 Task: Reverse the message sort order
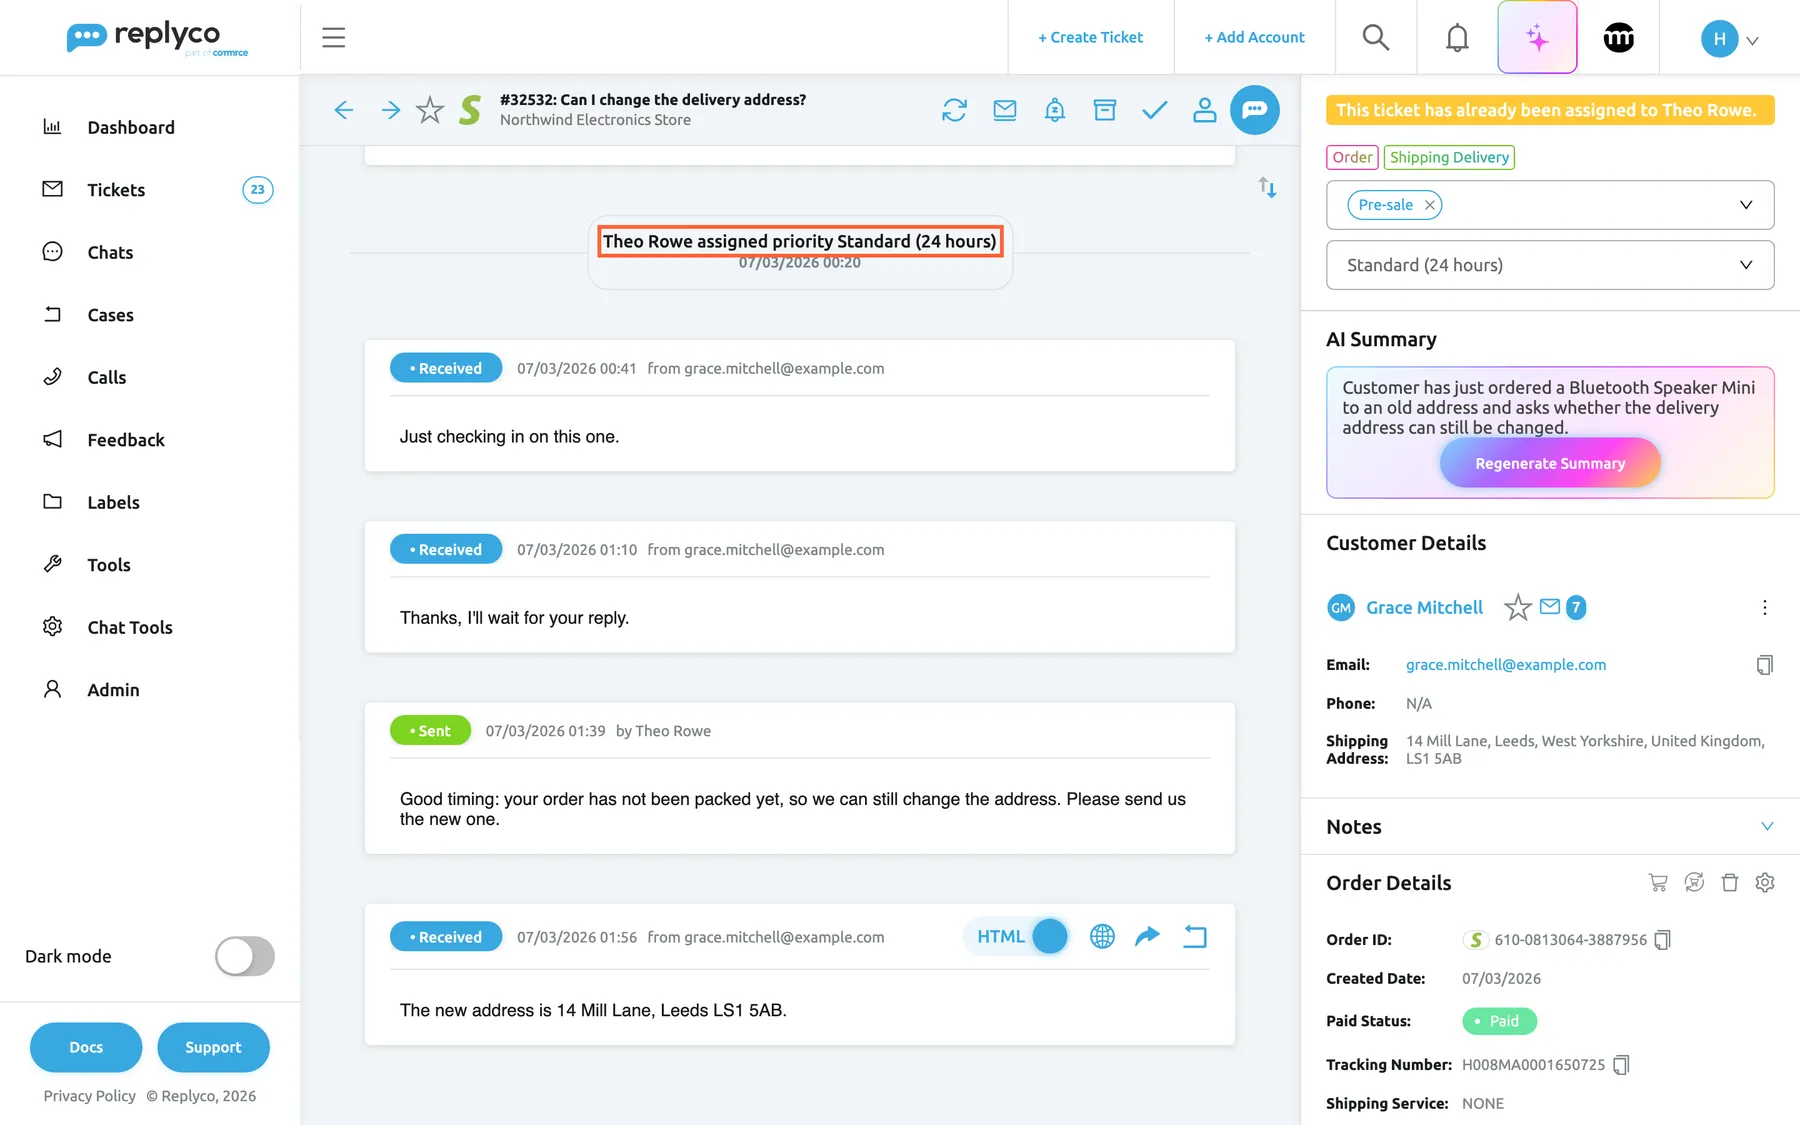(1267, 188)
